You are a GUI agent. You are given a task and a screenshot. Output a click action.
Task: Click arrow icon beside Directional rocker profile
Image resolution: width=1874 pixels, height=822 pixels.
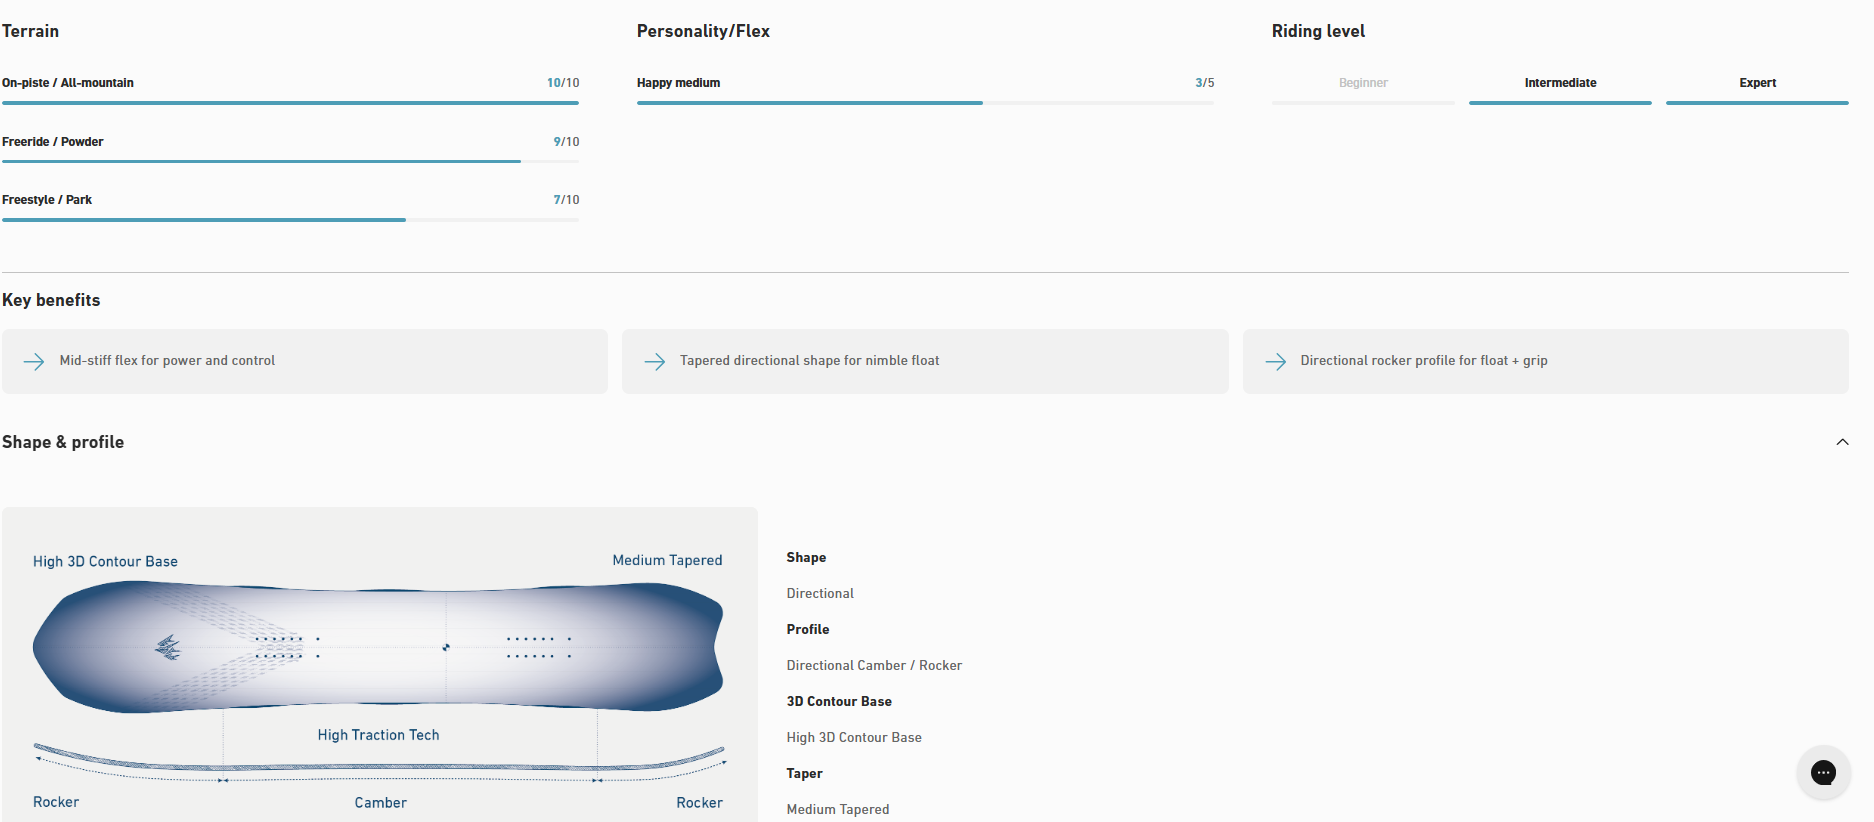(x=1275, y=361)
